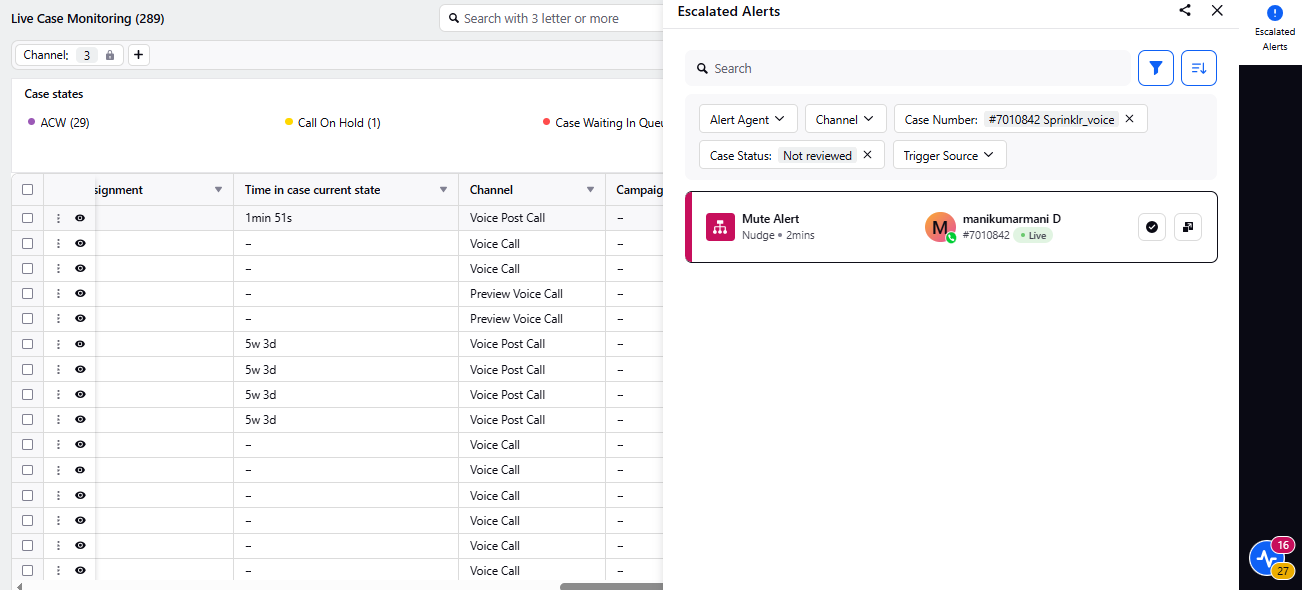Expand the Channel filter in alerts panel

(x=845, y=119)
